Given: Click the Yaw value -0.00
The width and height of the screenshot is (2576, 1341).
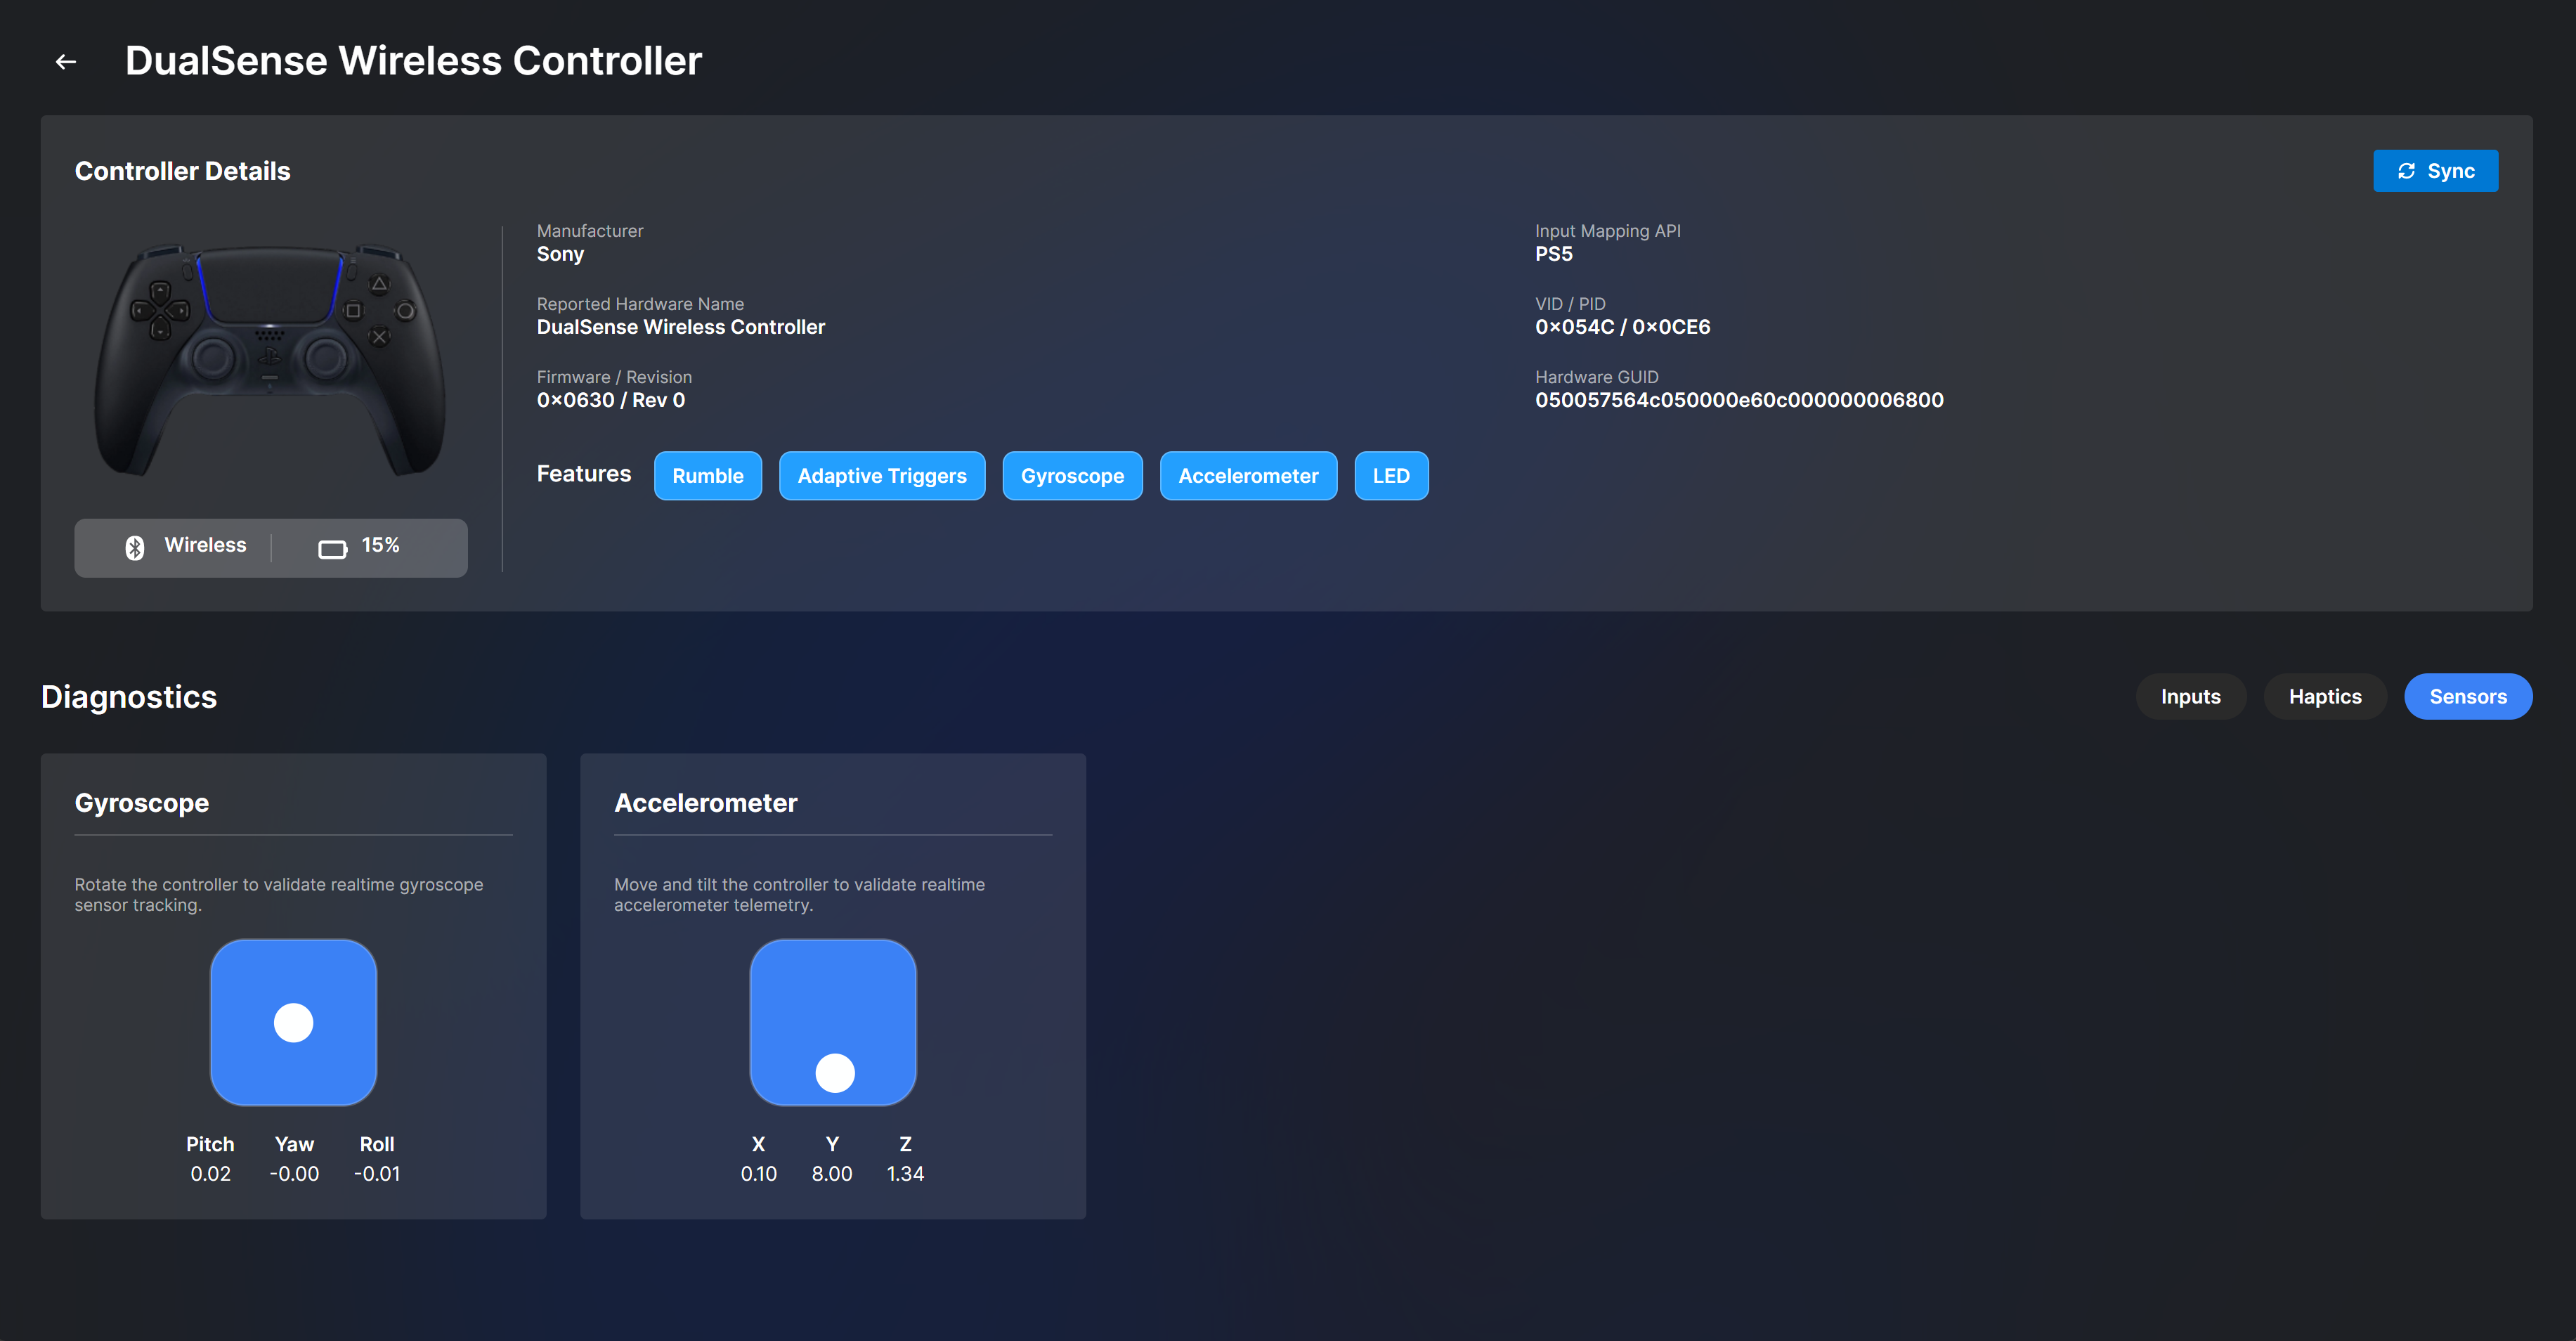Looking at the screenshot, I should point(294,1174).
